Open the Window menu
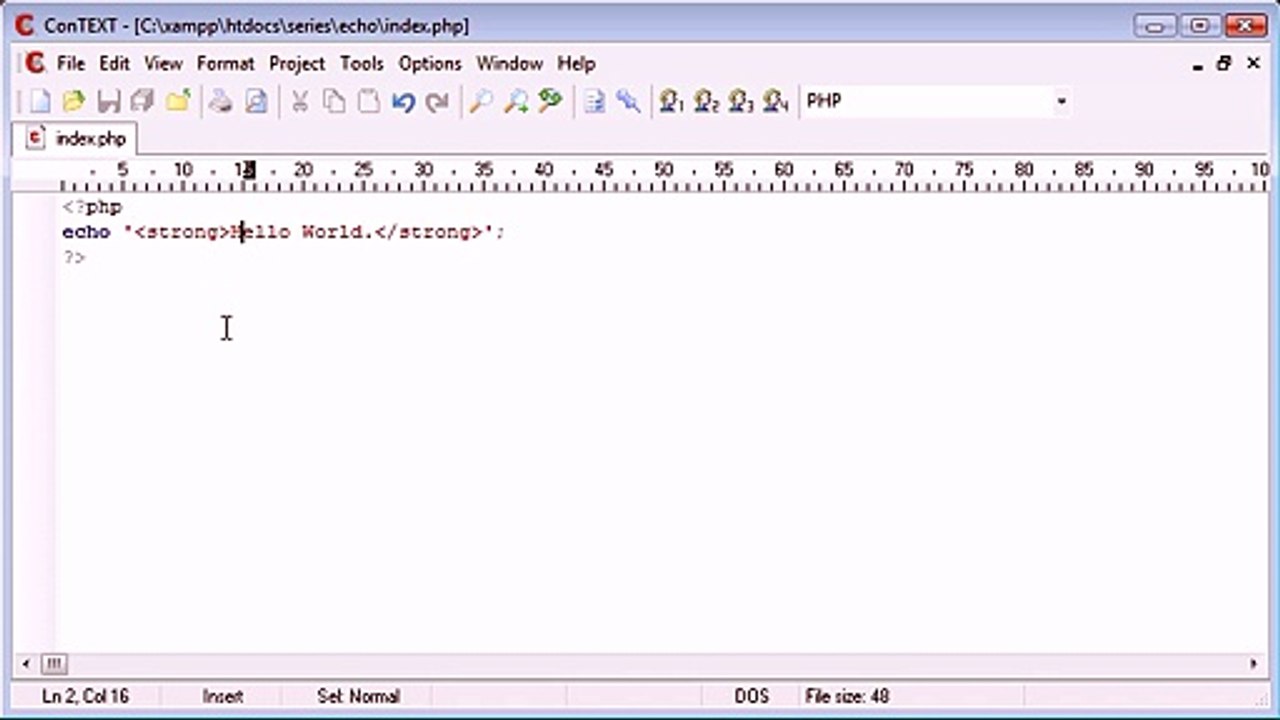The width and height of the screenshot is (1280, 720). [509, 63]
